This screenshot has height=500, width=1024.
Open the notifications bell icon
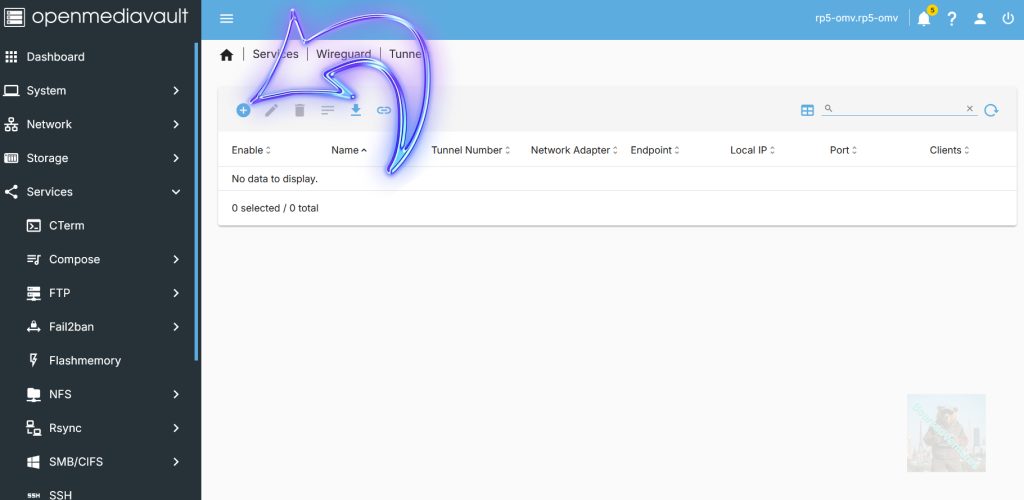click(x=923, y=19)
